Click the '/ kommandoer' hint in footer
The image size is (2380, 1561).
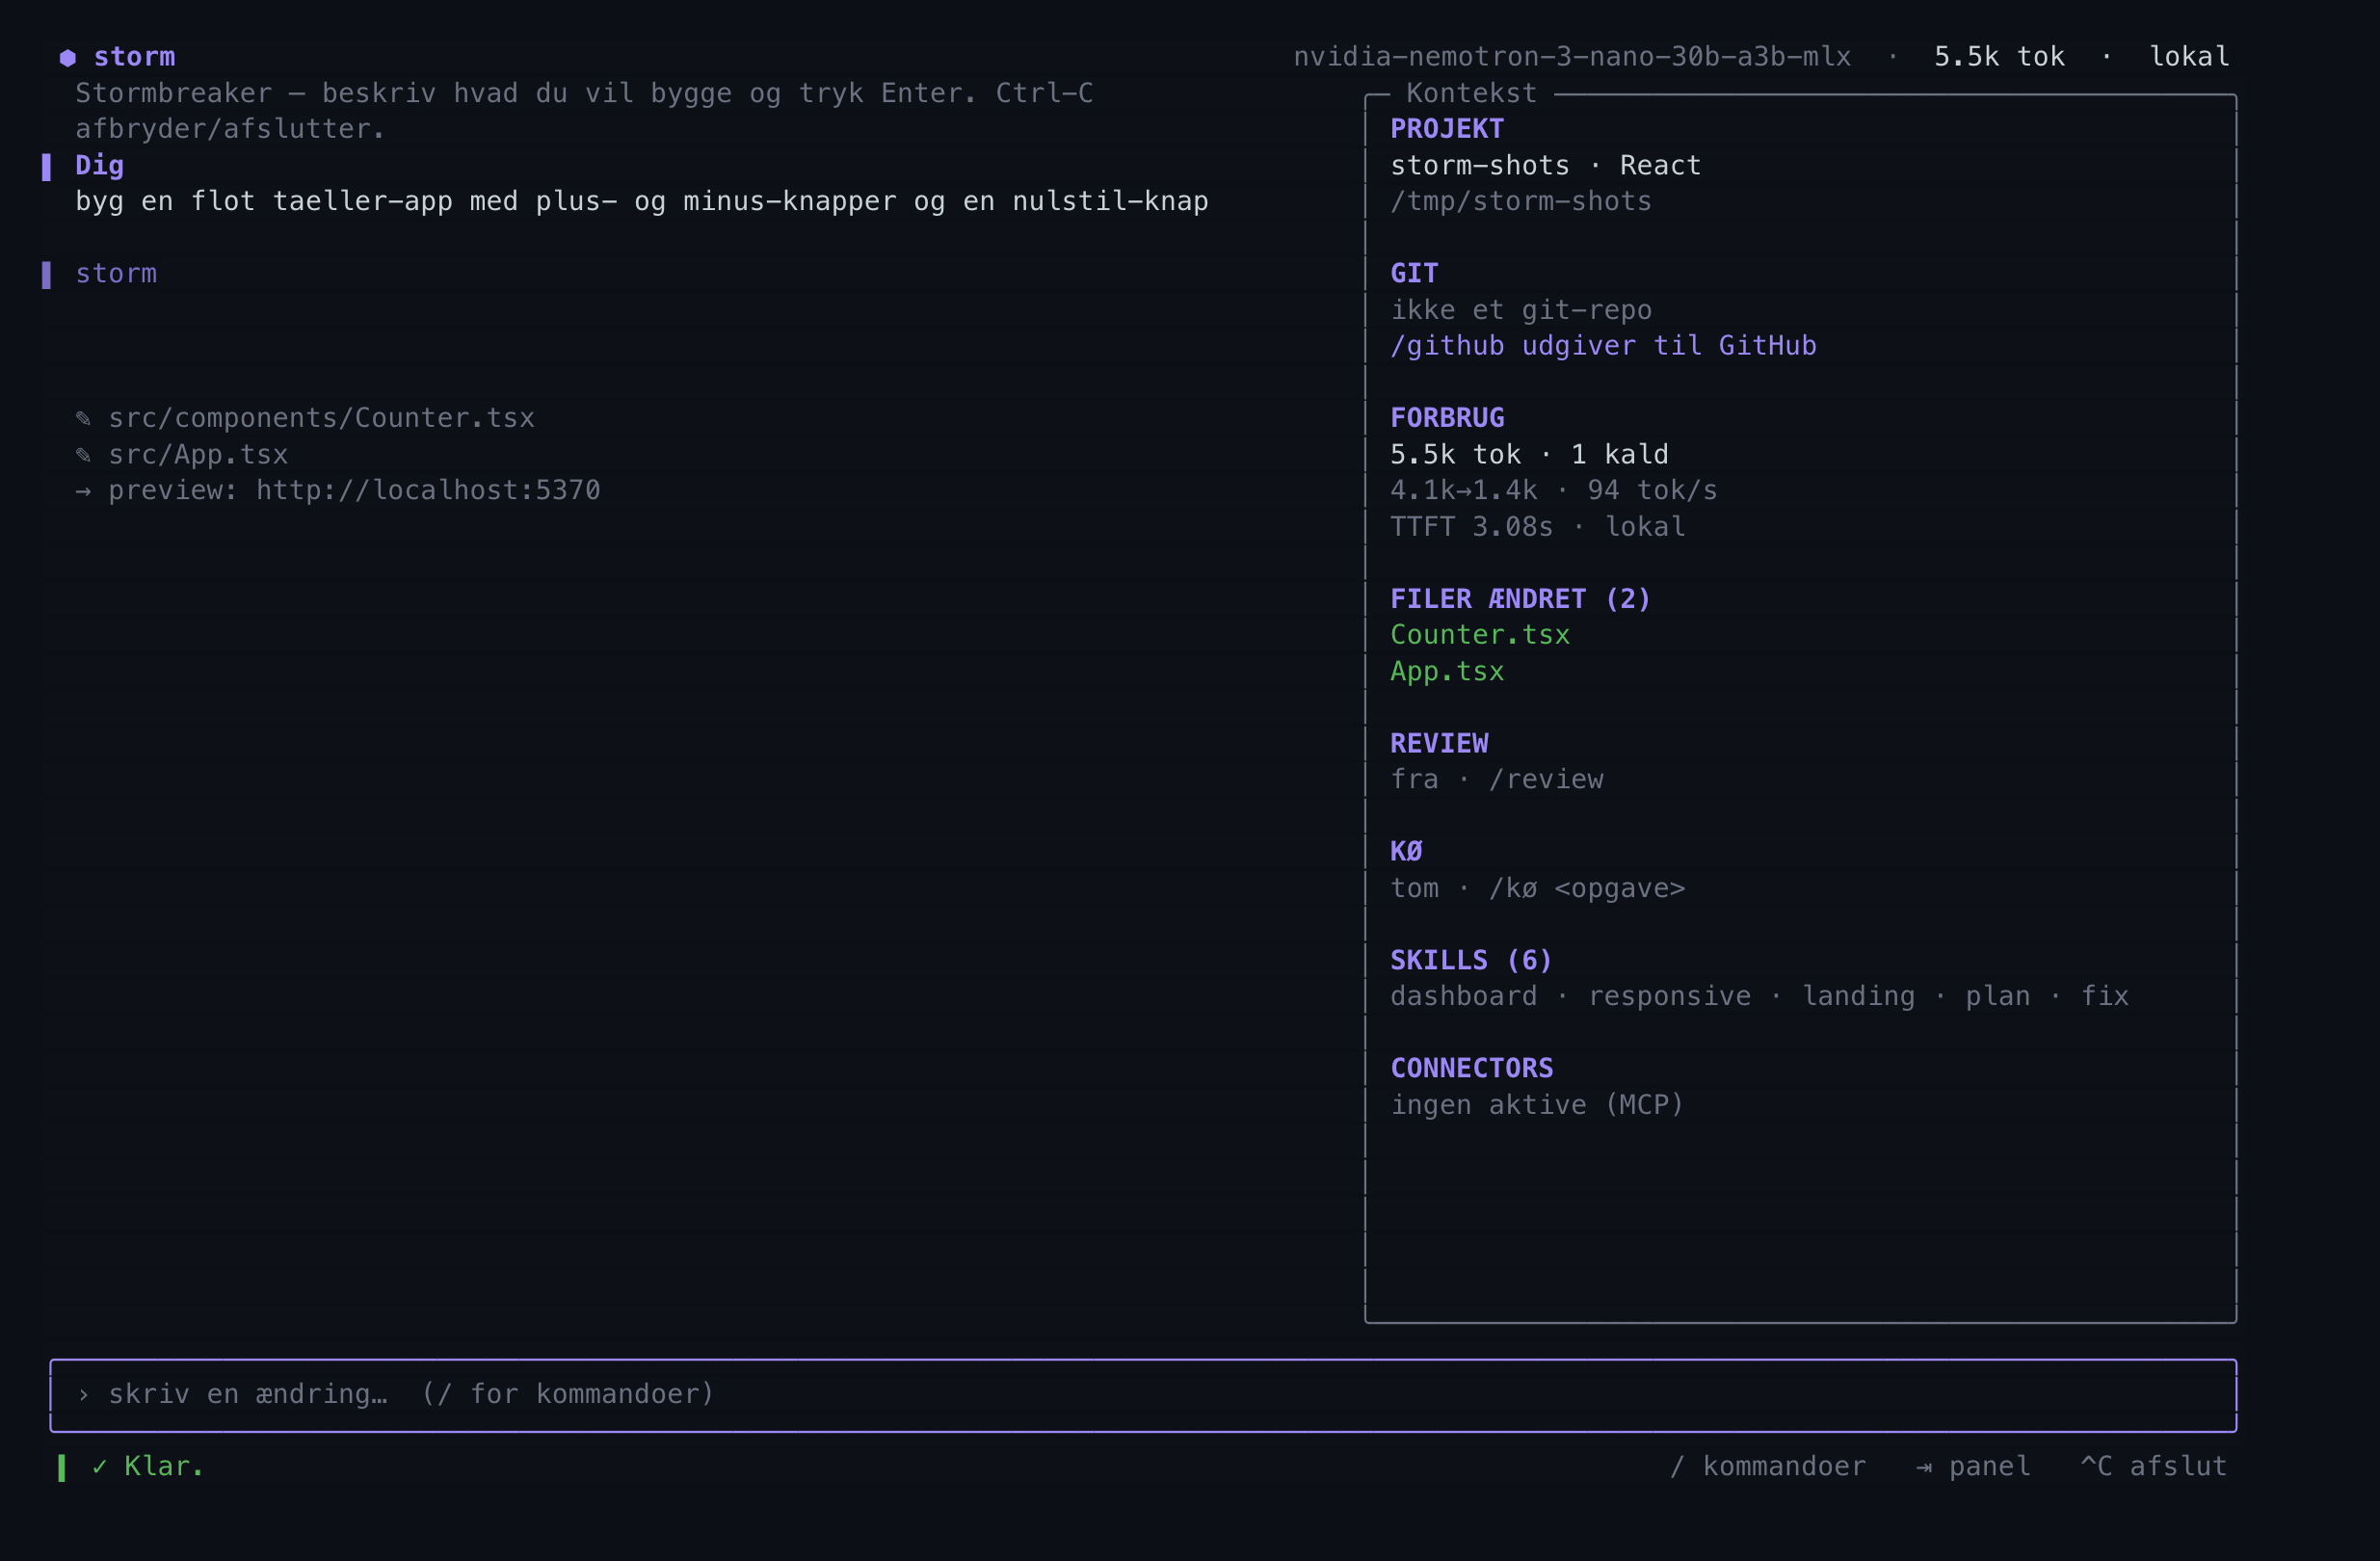[x=1768, y=1467]
